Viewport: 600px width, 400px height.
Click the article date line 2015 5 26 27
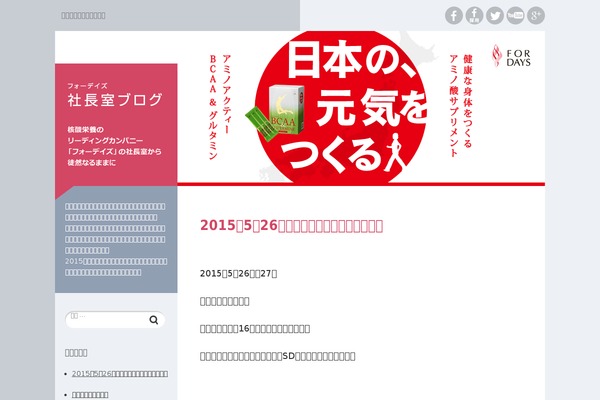coord(238,274)
